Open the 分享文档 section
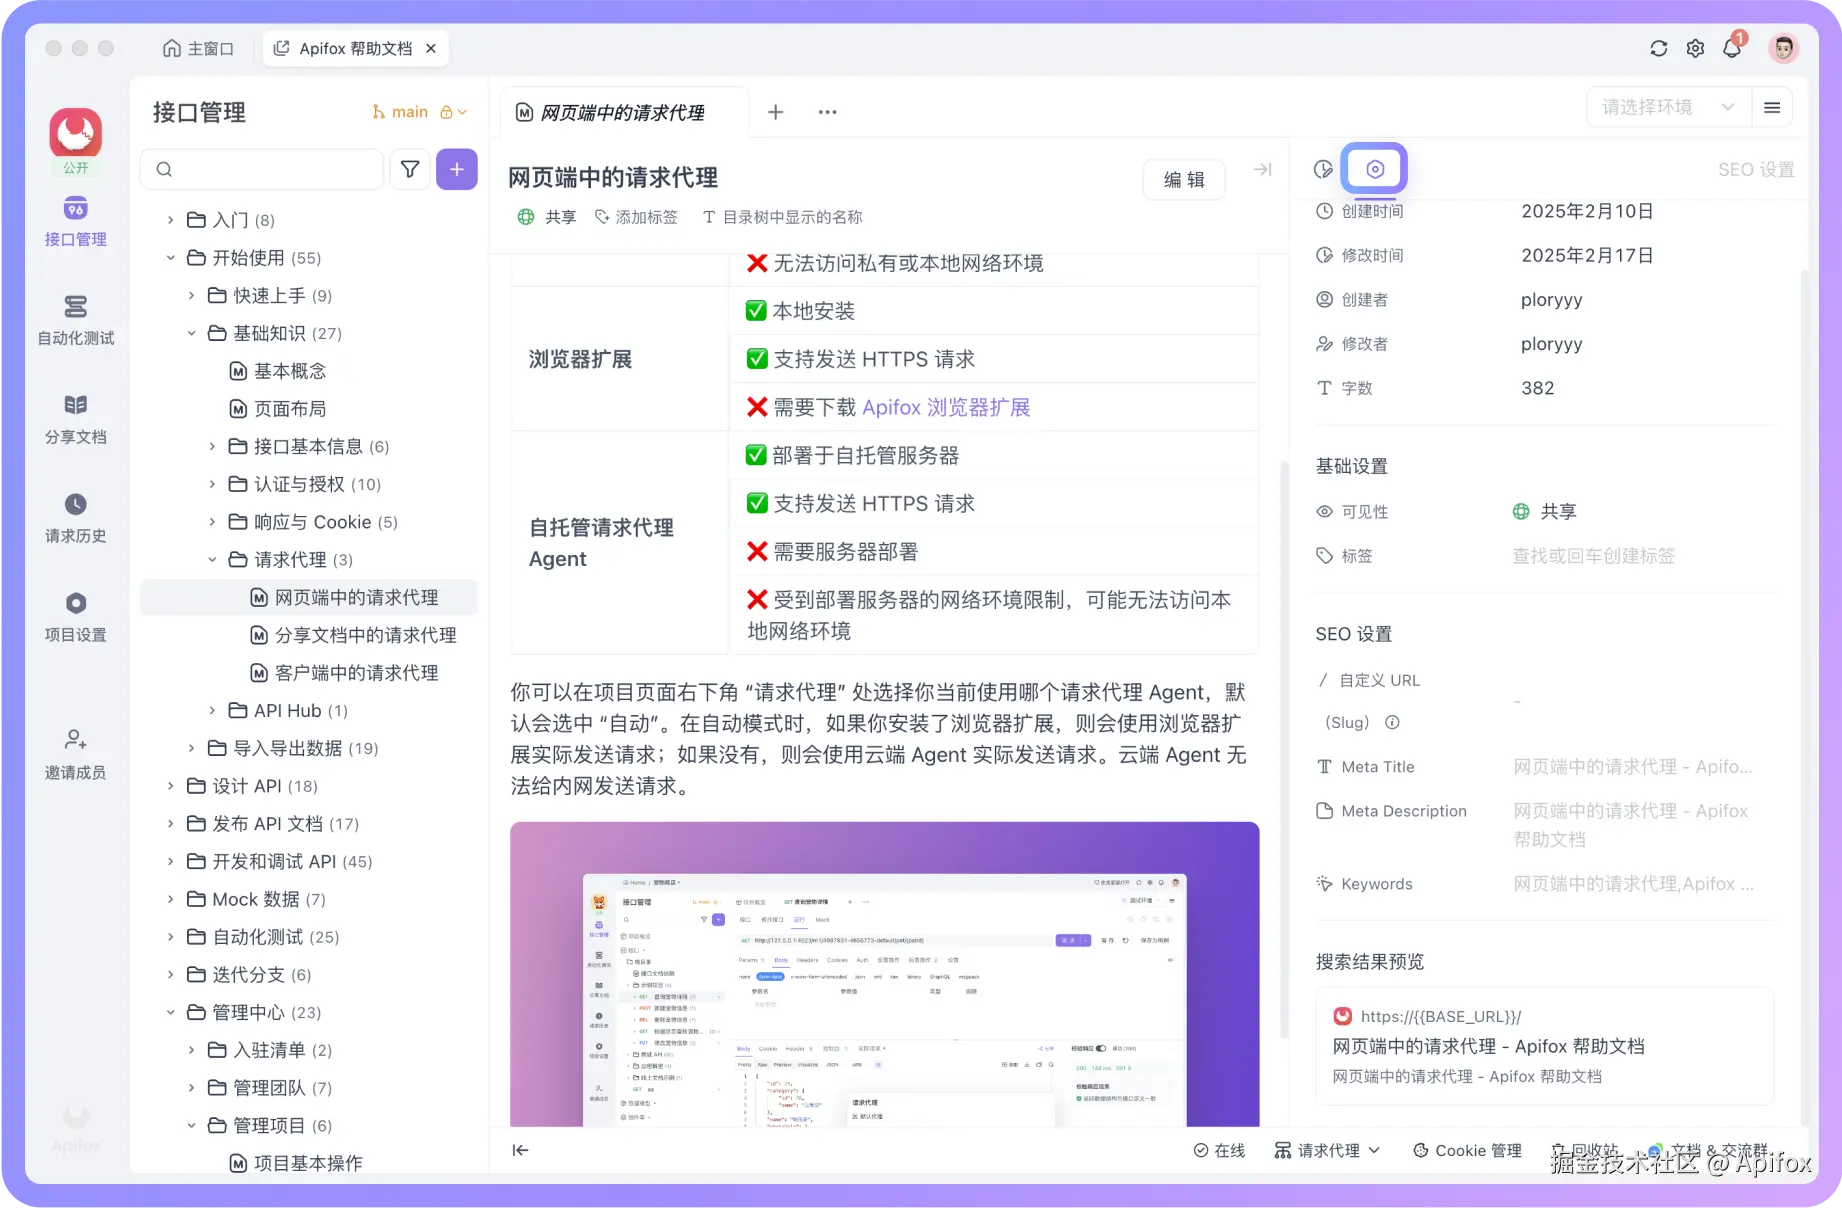Screen dimensions: 1842x1208 [x=75, y=418]
